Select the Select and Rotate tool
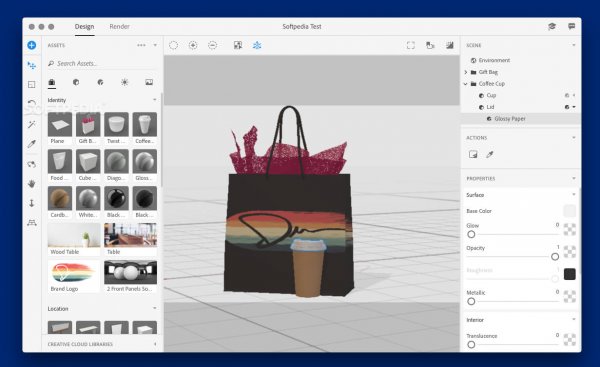Image resolution: width=600 pixels, height=367 pixels. coord(32,103)
